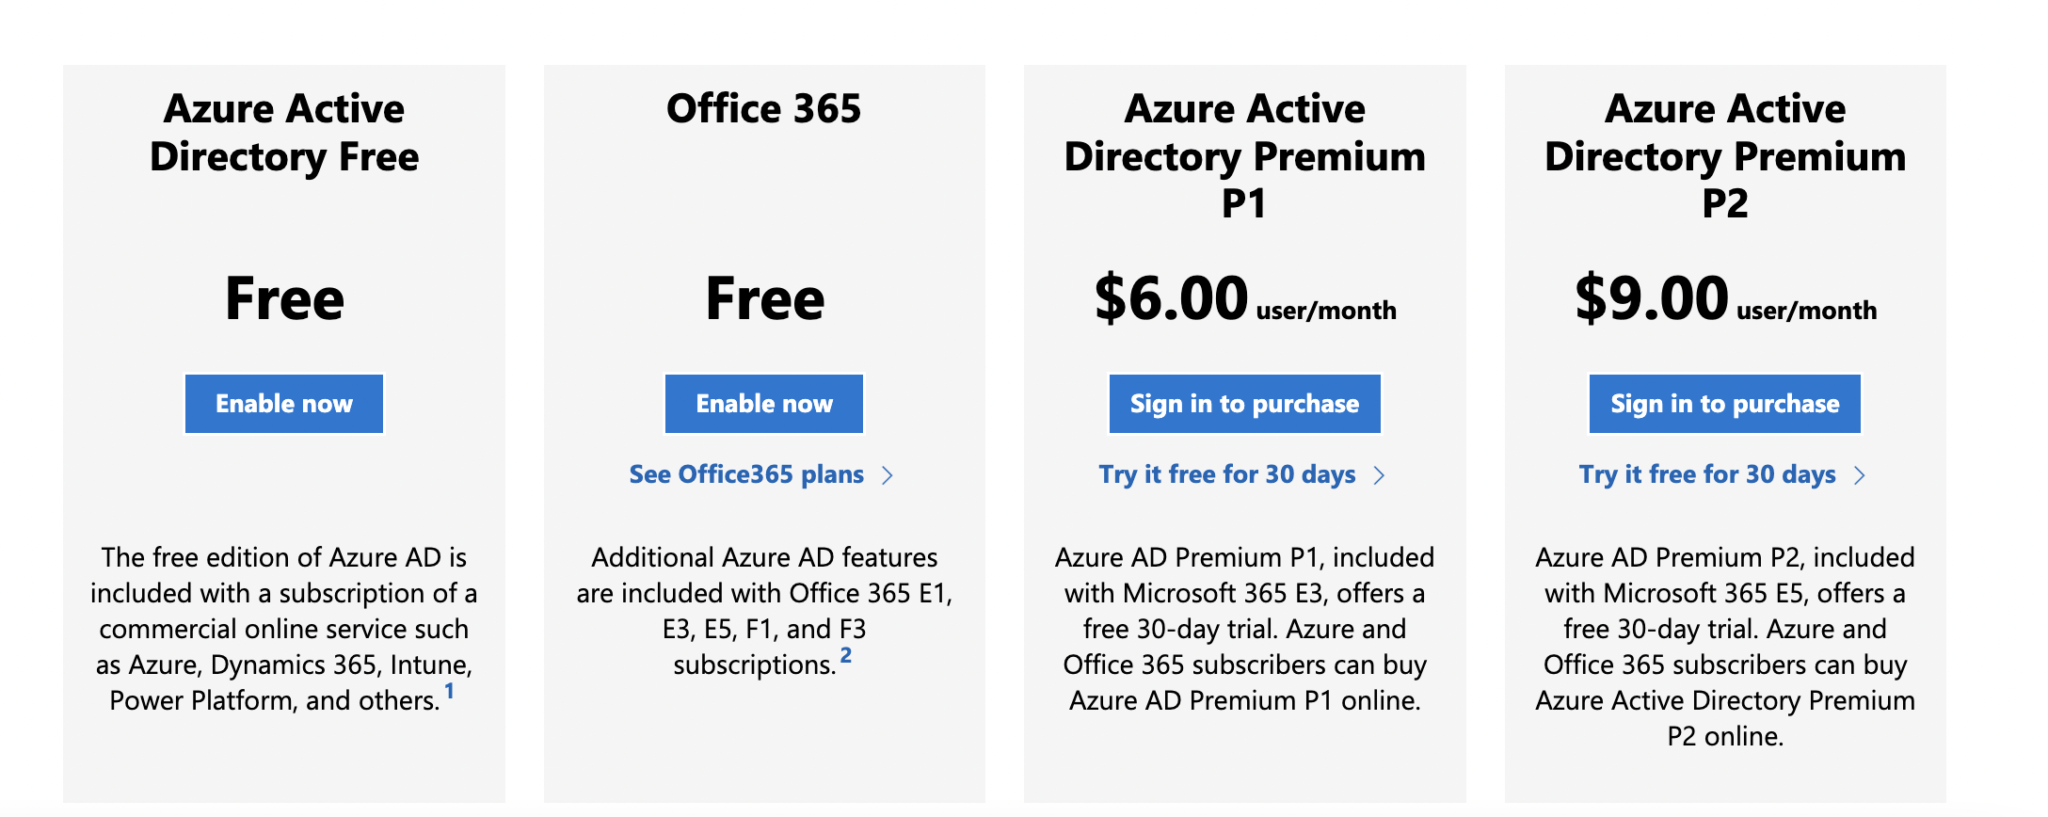Click footnote 2 after subscriptions text

(x=846, y=655)
